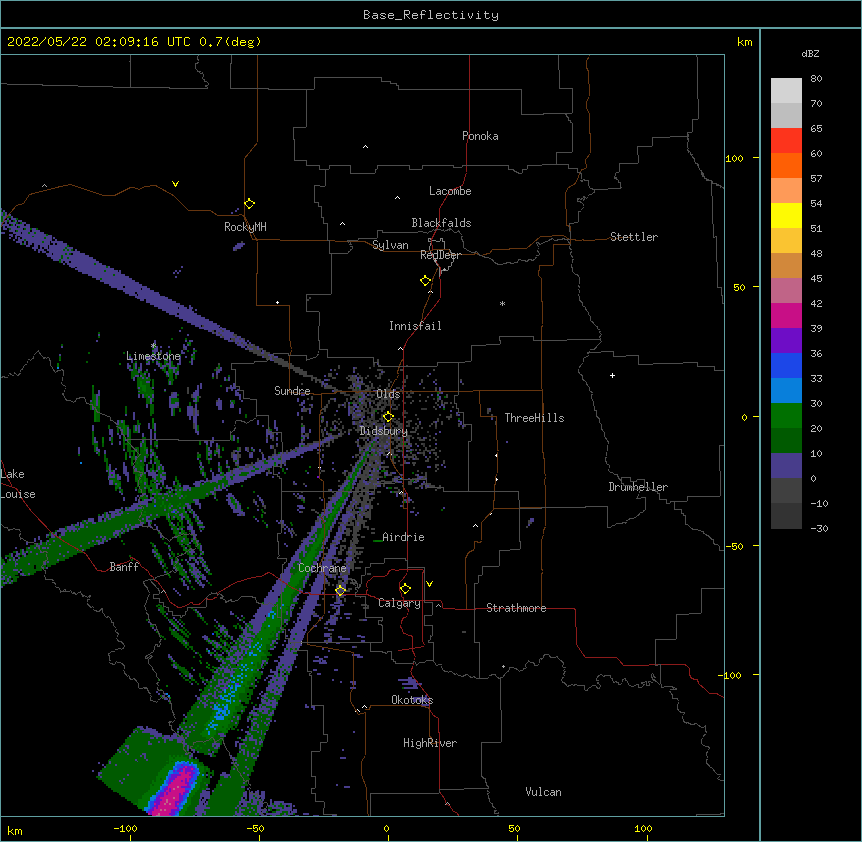Pick the violet 36–39 dBZ legend swatch
862x842 pixels.
pyautogui.click(x=786, y=341)
